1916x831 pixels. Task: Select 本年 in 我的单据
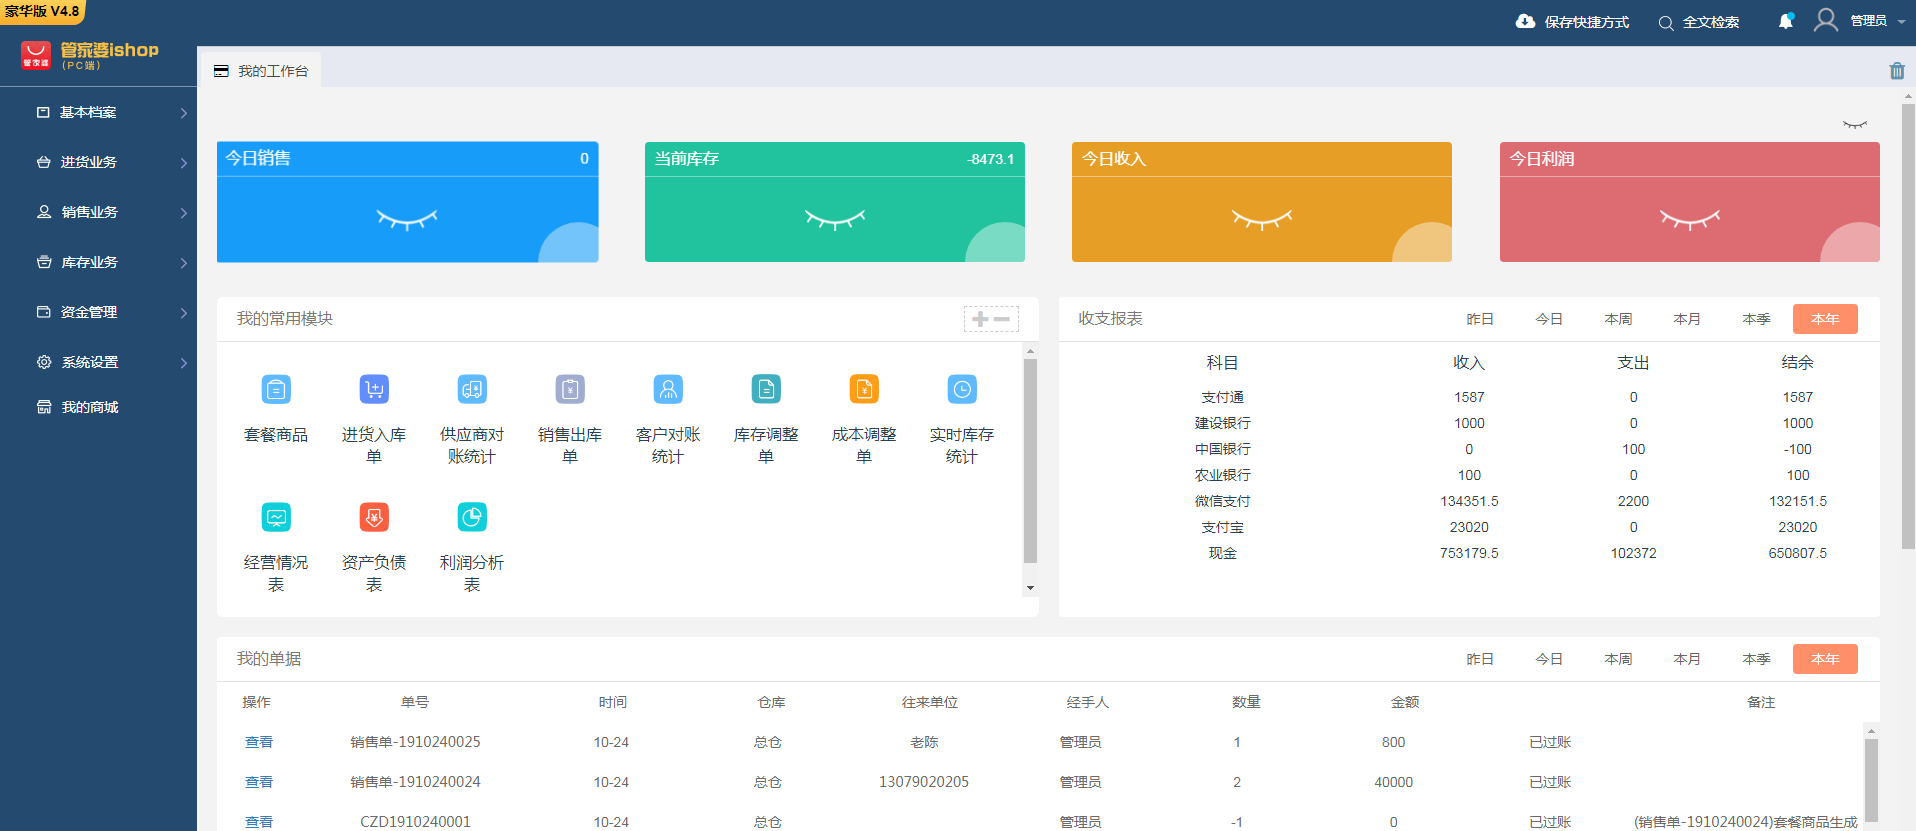tap(1825, 659)
